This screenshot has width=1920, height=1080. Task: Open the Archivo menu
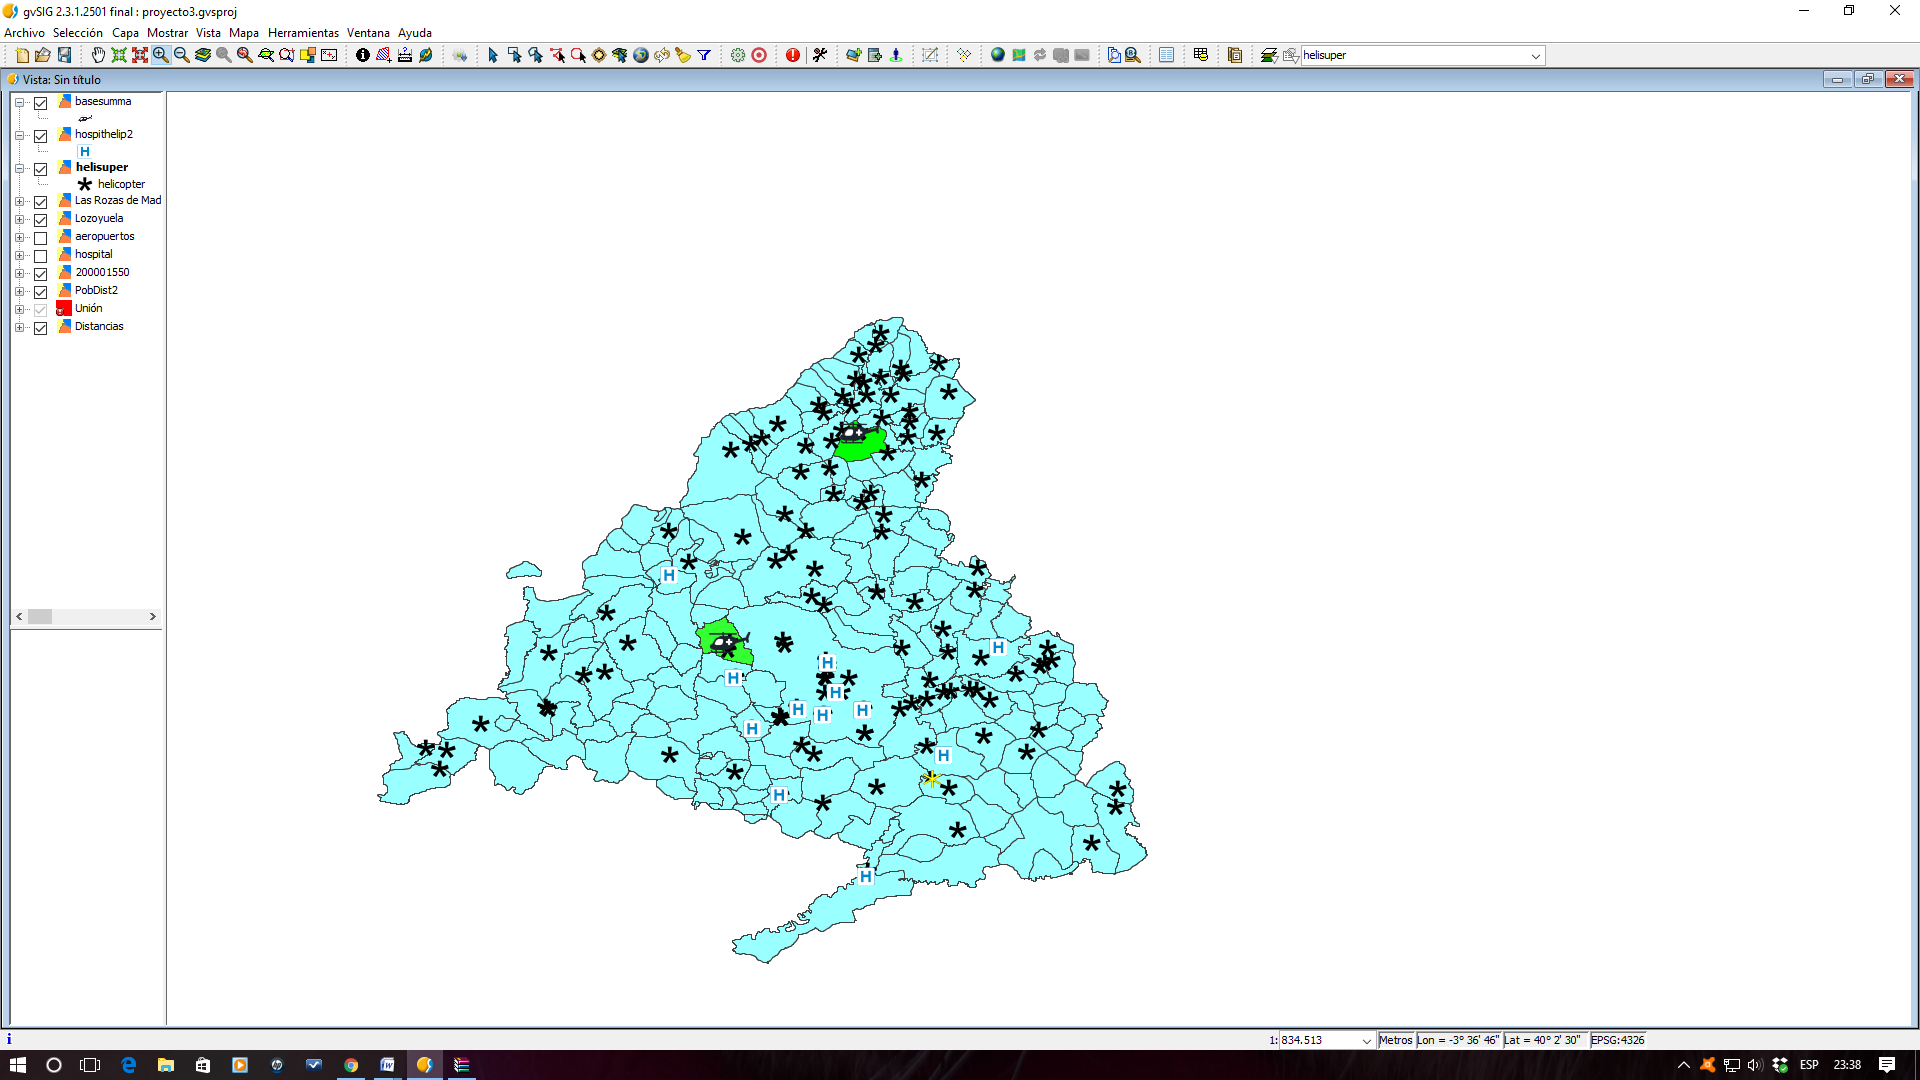pos(24,33)
